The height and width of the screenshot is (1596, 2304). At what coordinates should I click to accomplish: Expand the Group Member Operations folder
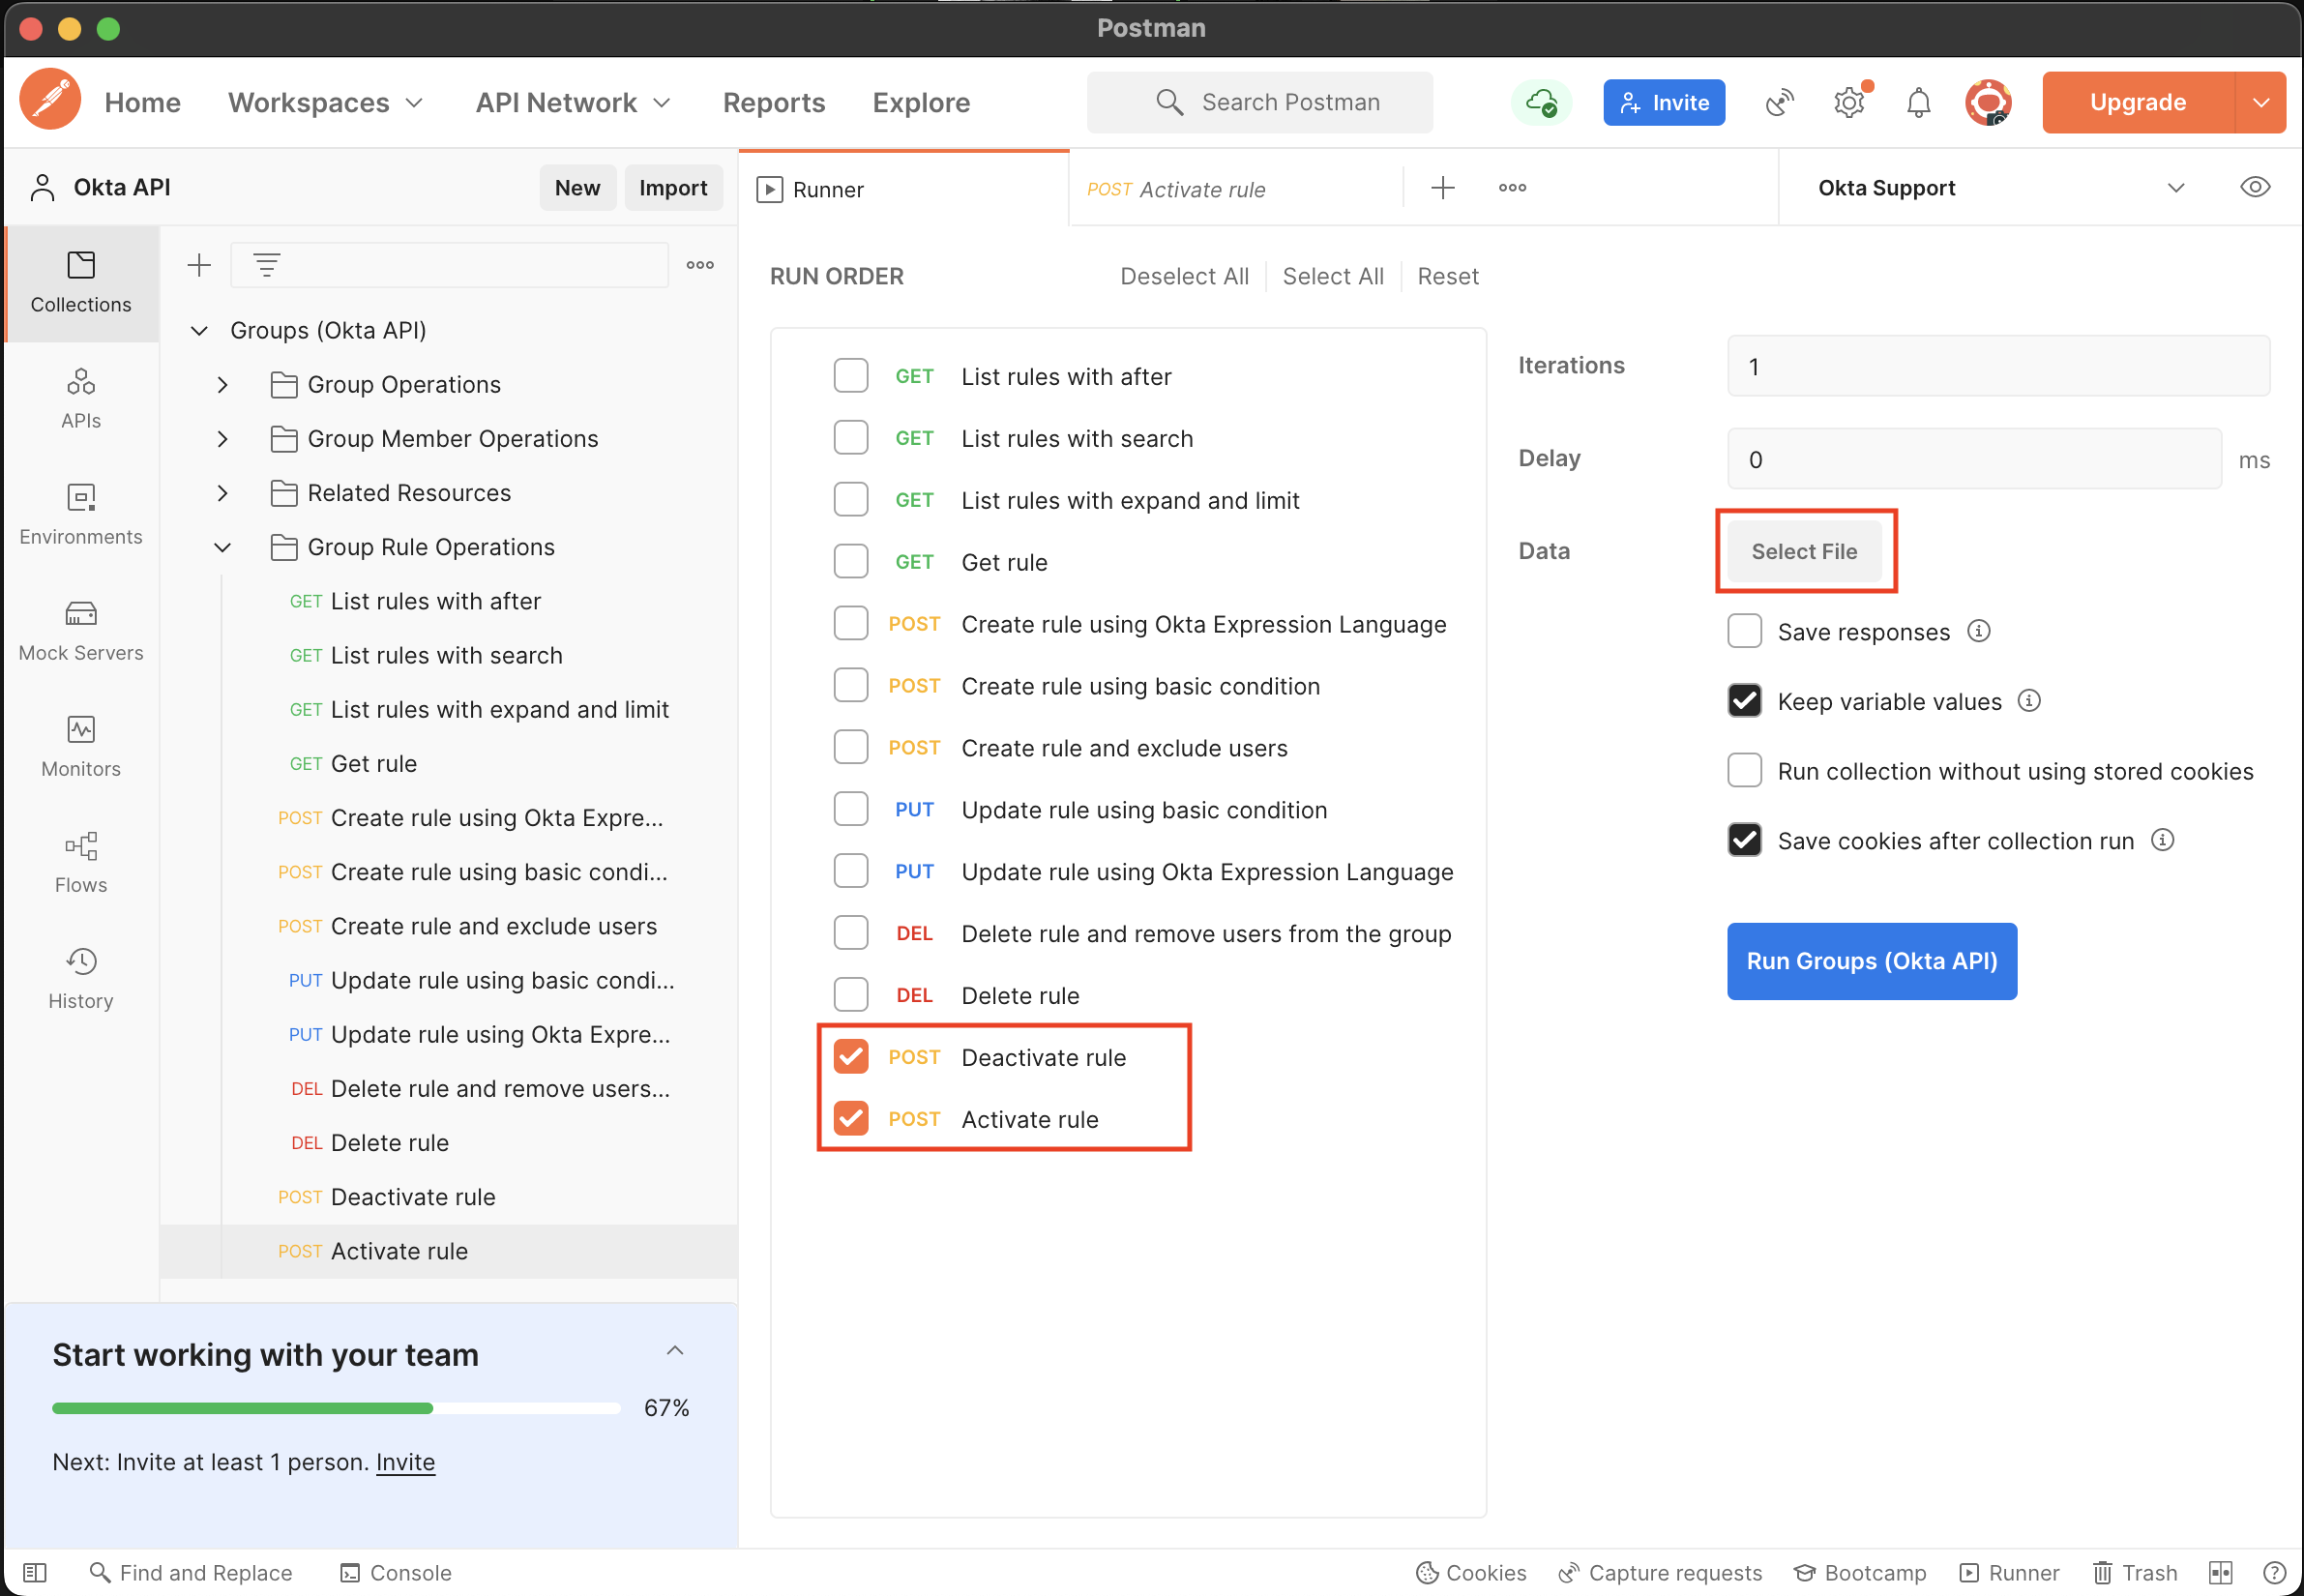click(222, 439)
